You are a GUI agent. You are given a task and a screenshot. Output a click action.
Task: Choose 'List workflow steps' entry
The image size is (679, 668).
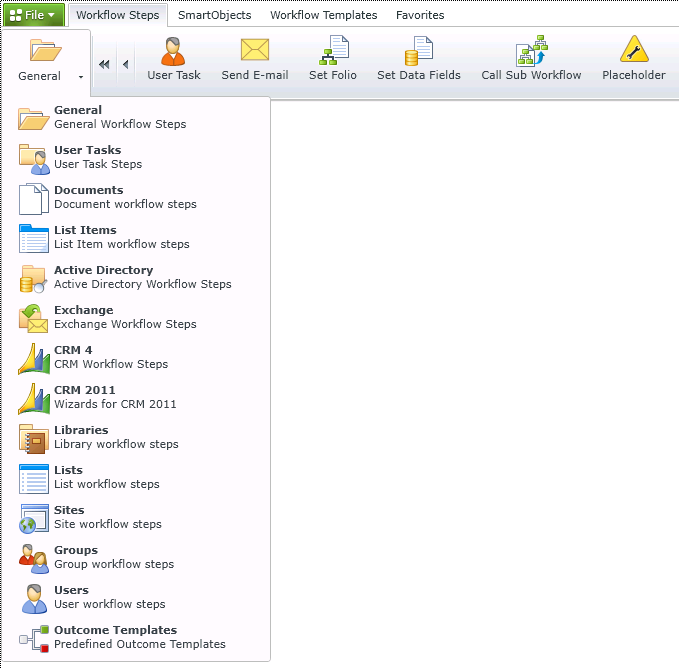click(107, 484)
